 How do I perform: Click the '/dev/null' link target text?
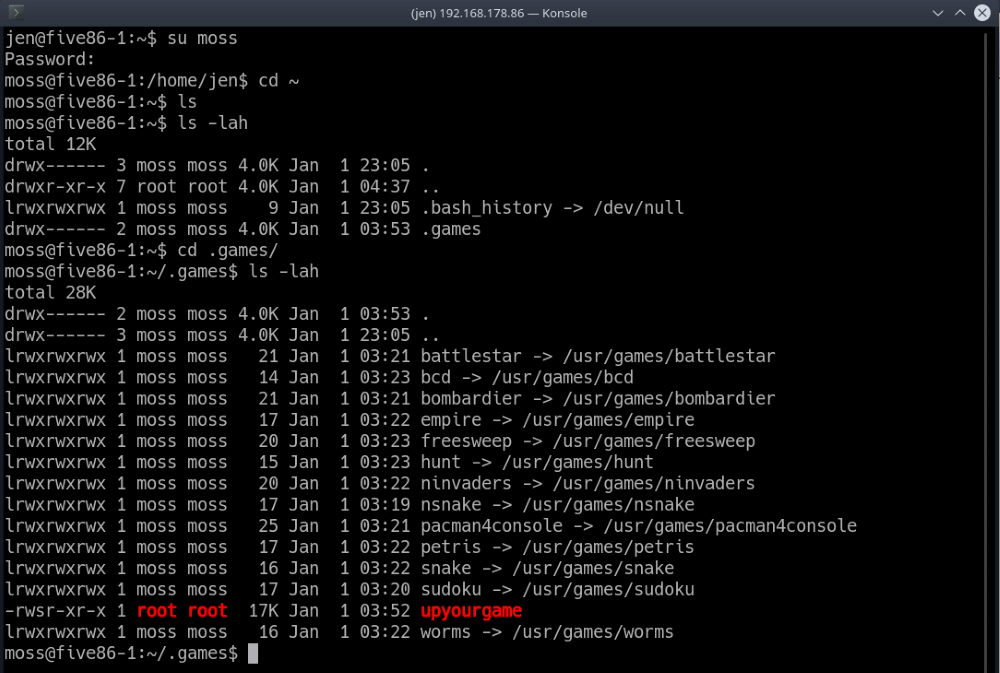(638, 208)
